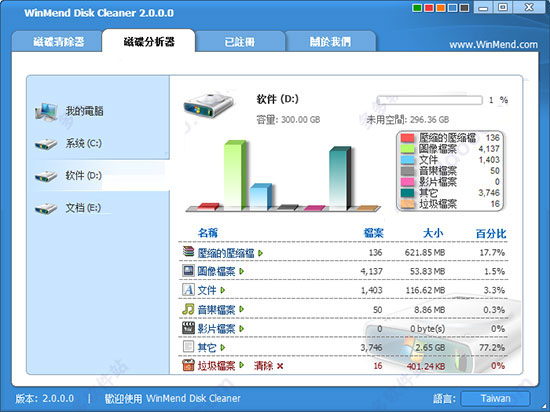Expand the 壓縮的壓縮檔 row arrow
The image size is (550, 412).
(x=260, y=253)
